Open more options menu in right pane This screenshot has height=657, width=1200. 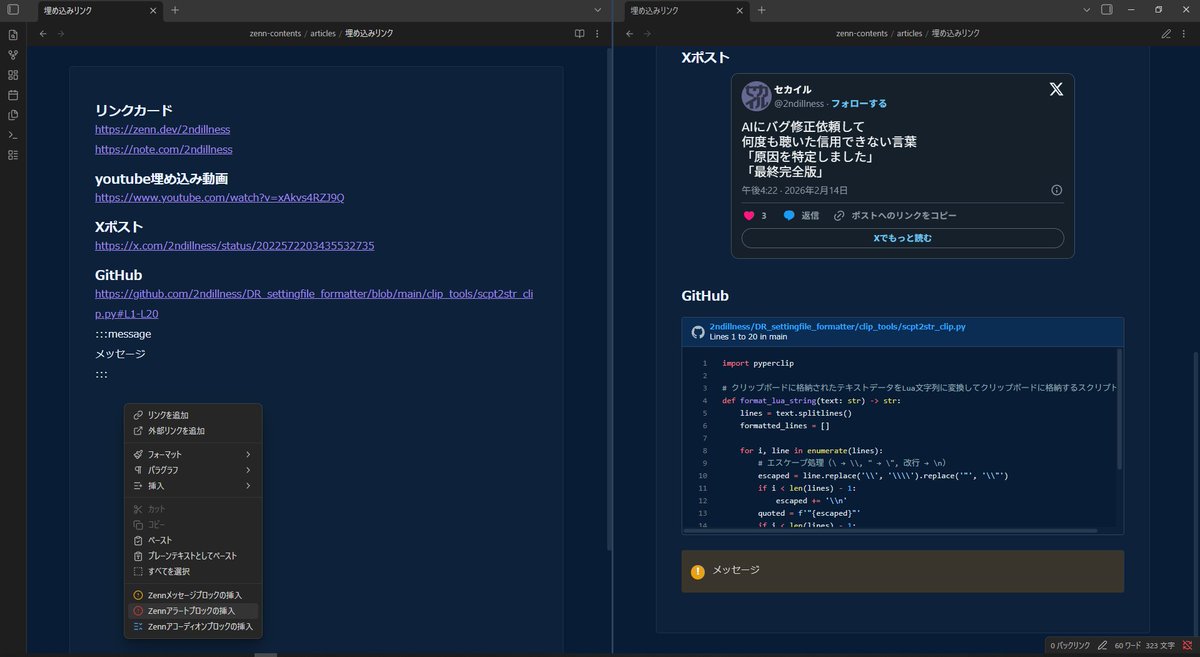click(x=1184, y=33)
